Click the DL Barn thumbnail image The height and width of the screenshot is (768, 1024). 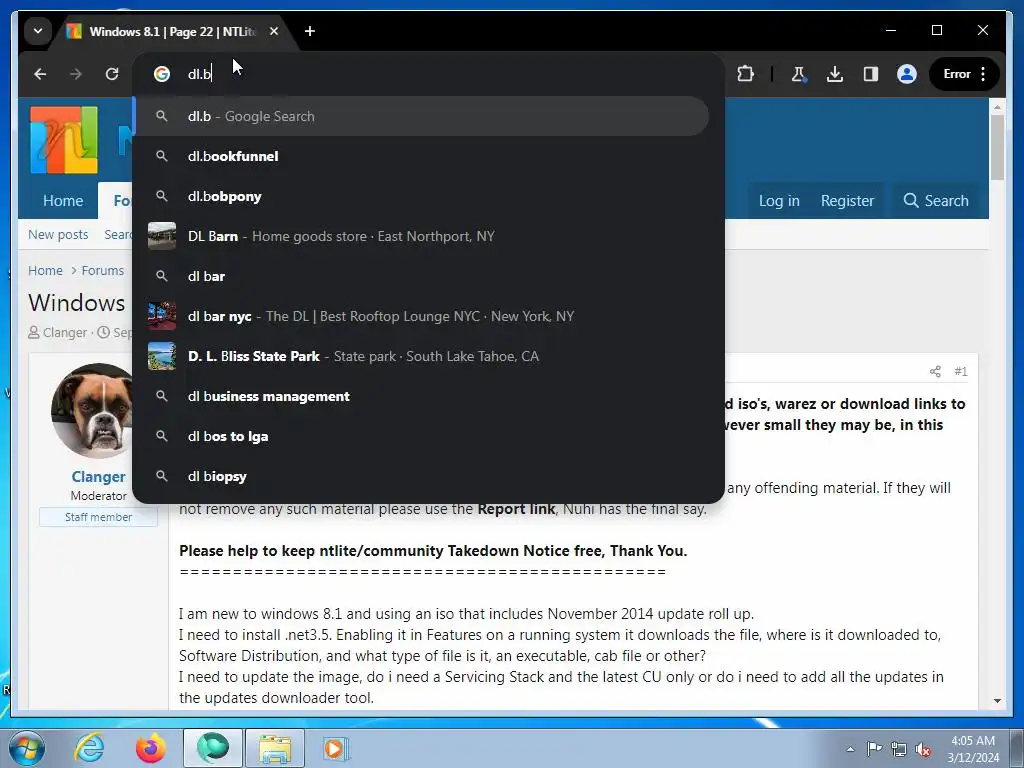tap(162, 236)
